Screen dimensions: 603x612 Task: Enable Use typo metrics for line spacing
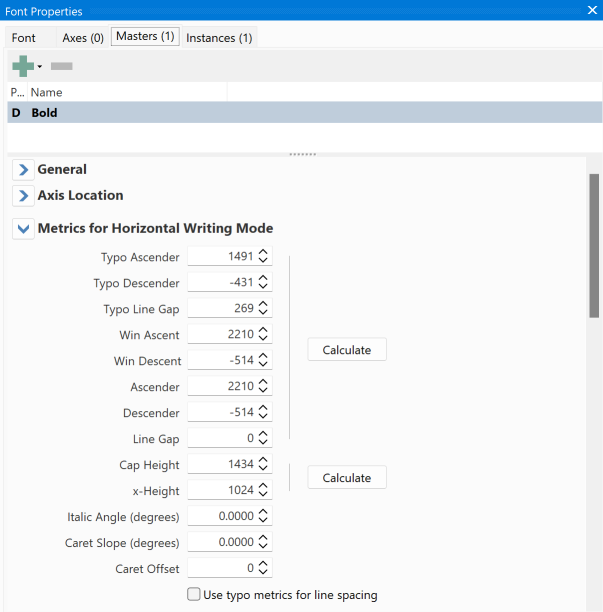click(x=194, y=595)
